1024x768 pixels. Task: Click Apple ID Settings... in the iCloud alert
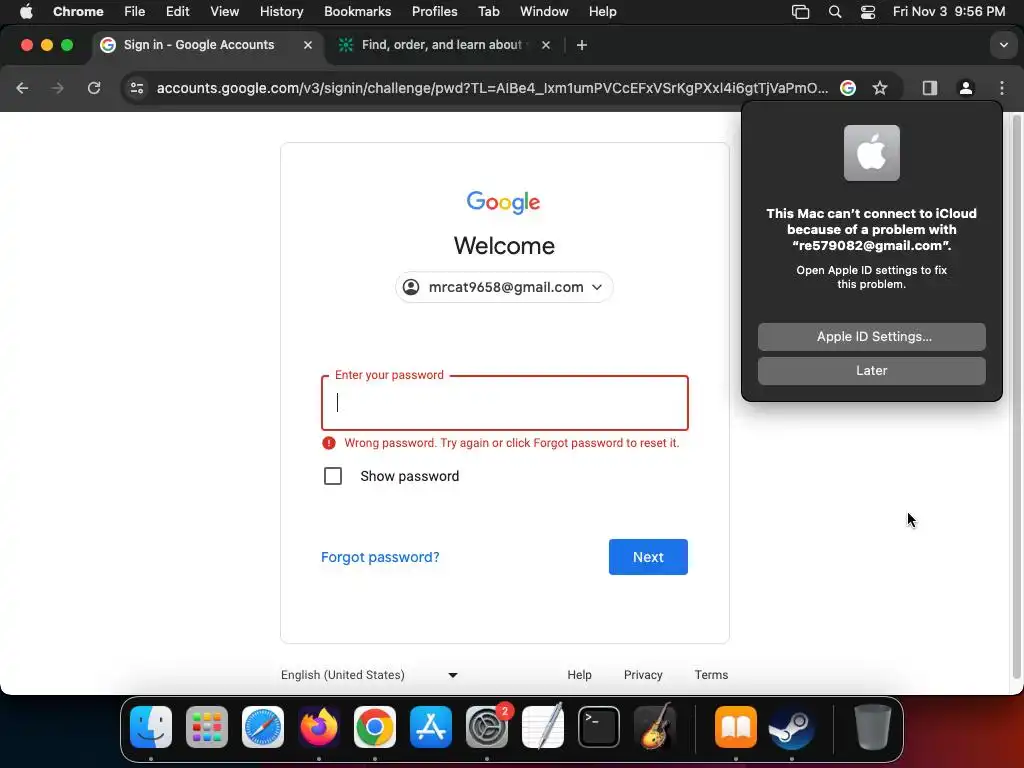pos(871,336)
